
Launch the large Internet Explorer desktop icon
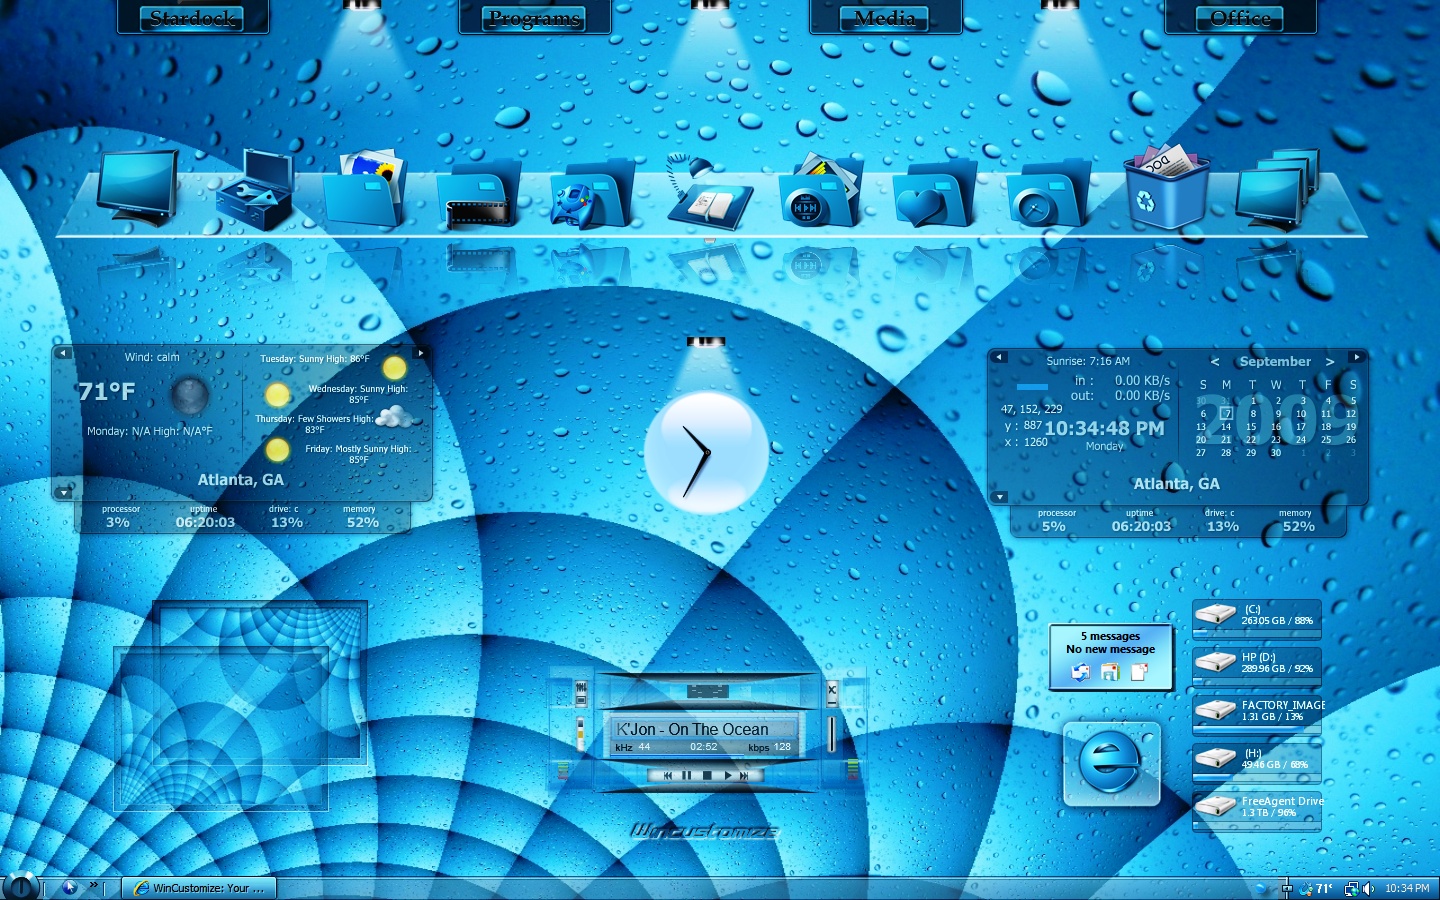click(1111, 764)
